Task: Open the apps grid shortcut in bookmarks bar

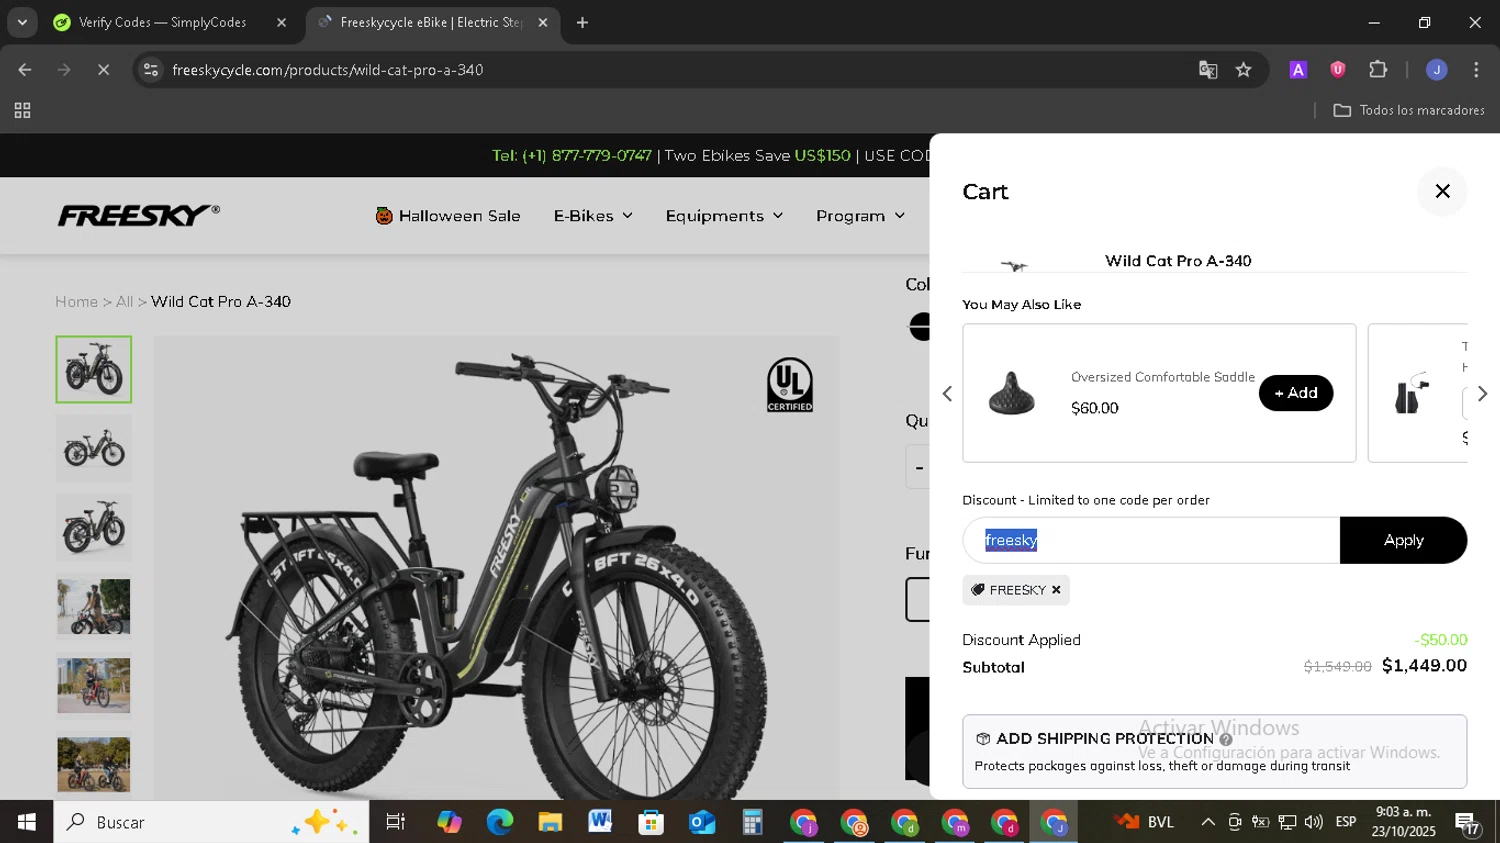Action: point(22,111)
